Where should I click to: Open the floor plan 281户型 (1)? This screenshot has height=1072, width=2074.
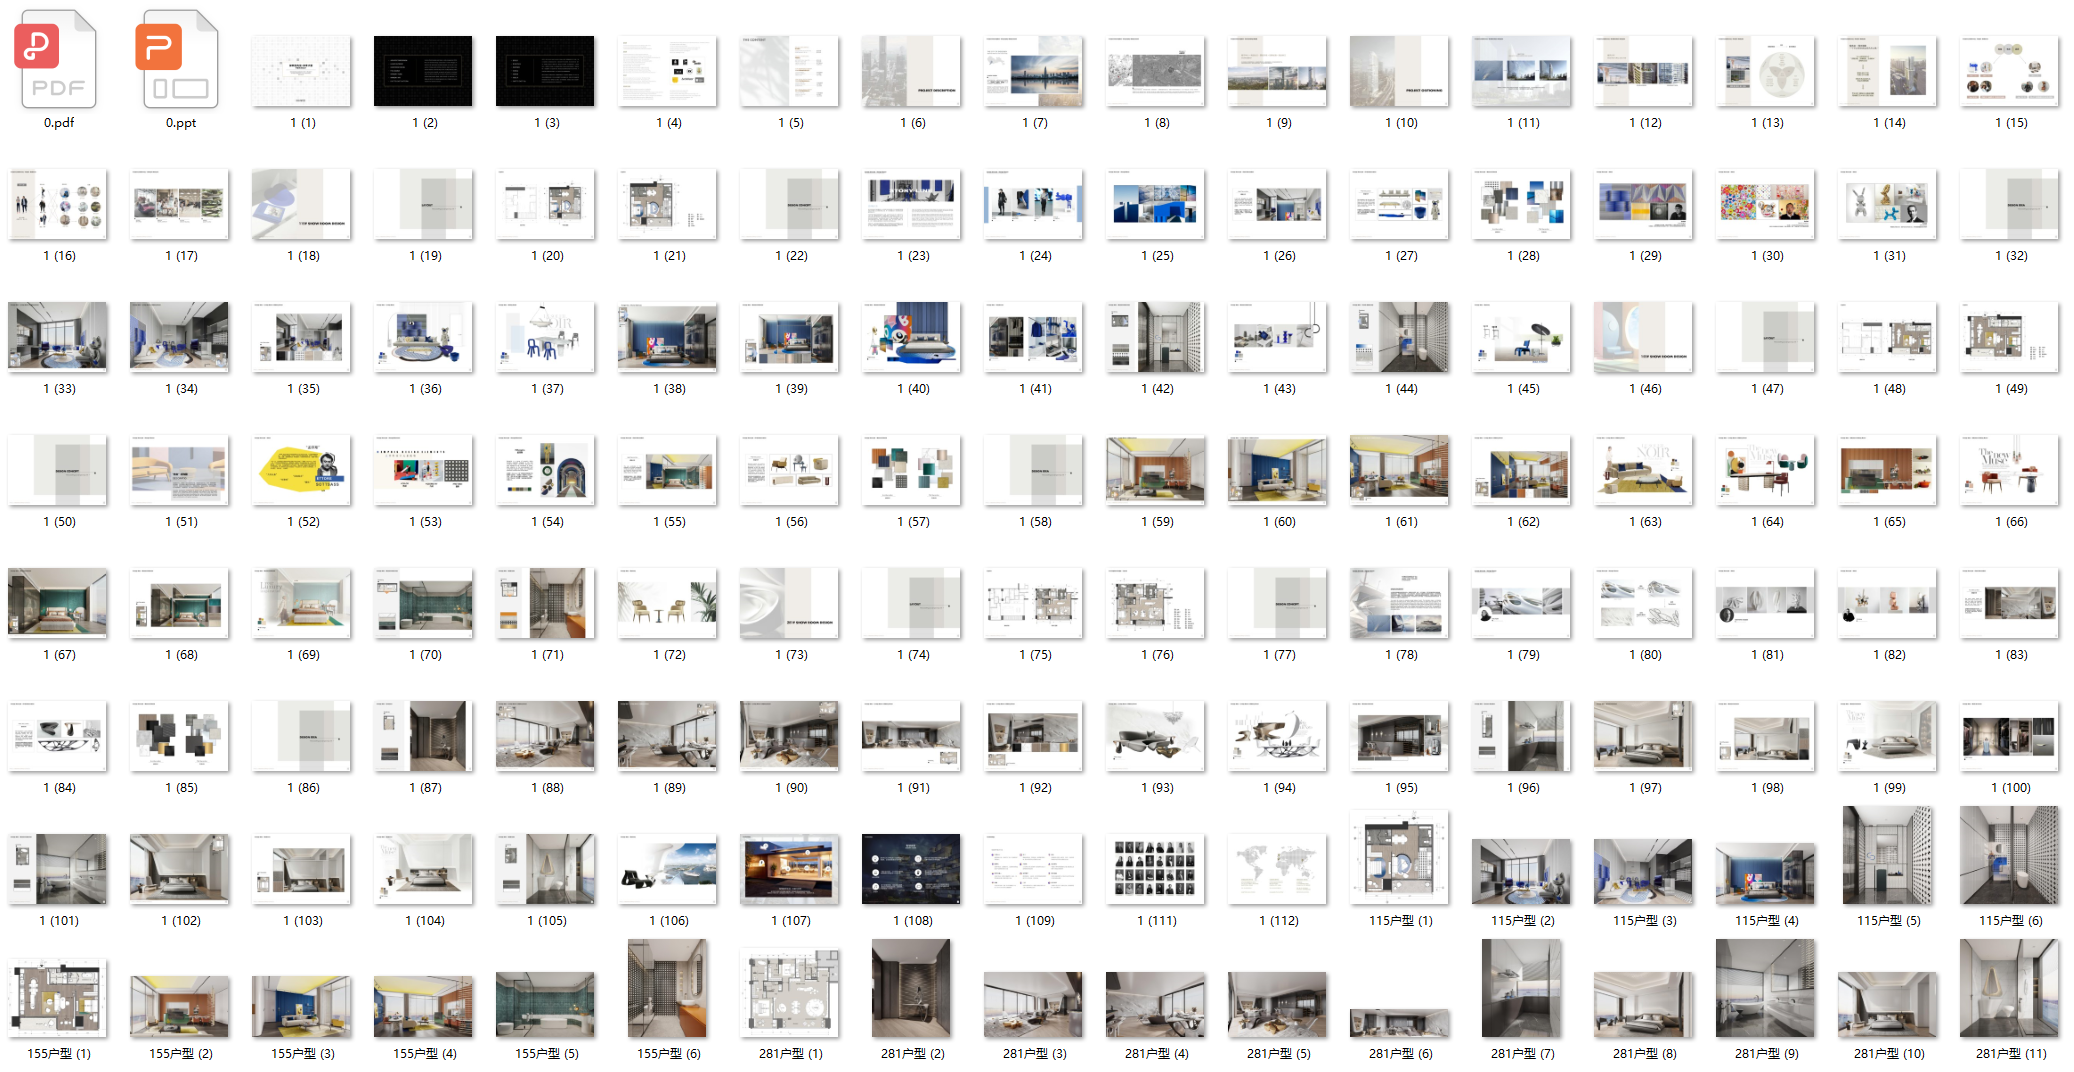pos(790,993)
